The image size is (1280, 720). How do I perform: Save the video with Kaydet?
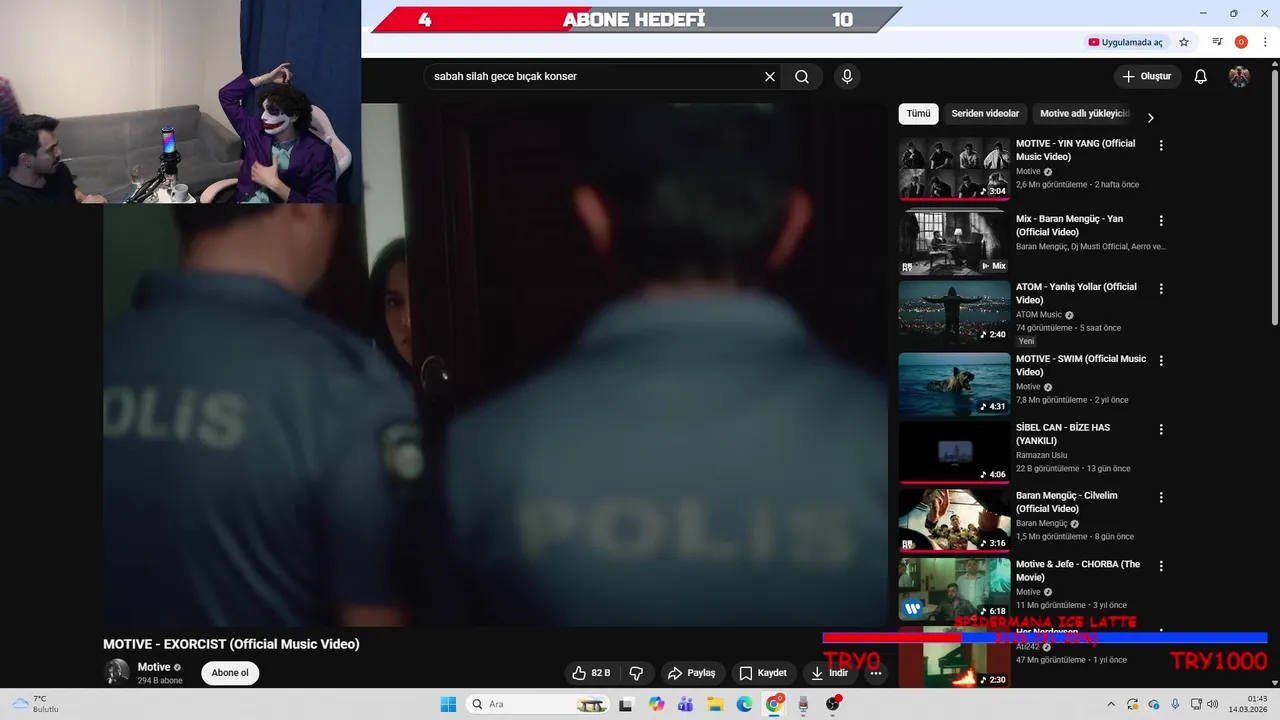click(x=763, y=673)
